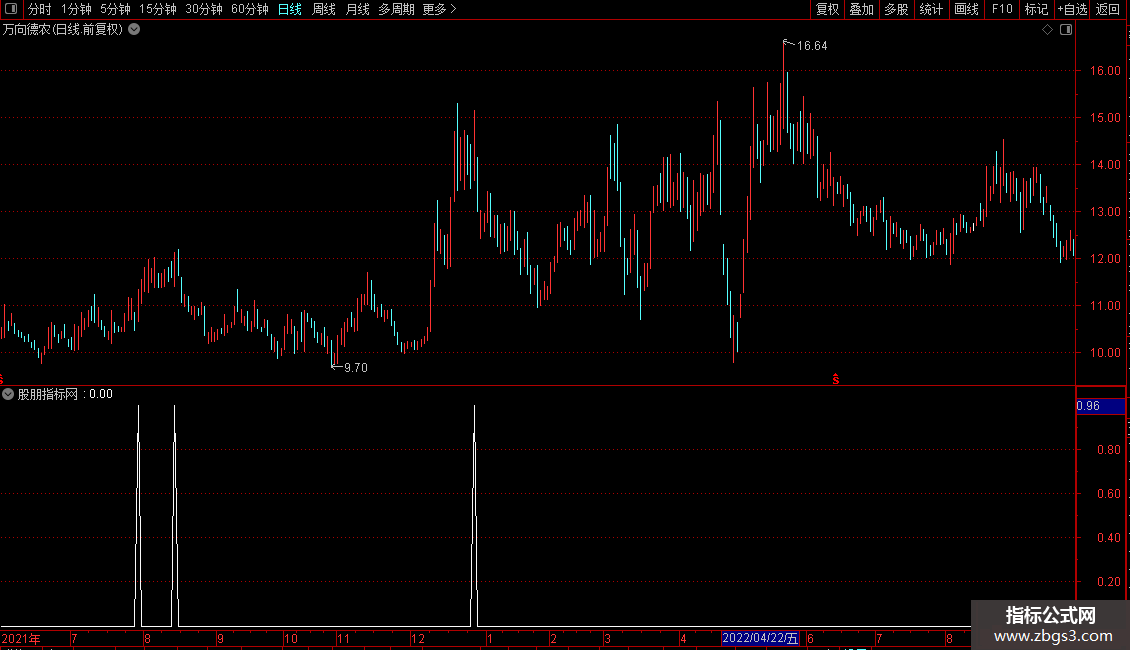Switch to 周线 weekly chart
This screenshot has height=650, width=1130.
(x=324, y=9)
